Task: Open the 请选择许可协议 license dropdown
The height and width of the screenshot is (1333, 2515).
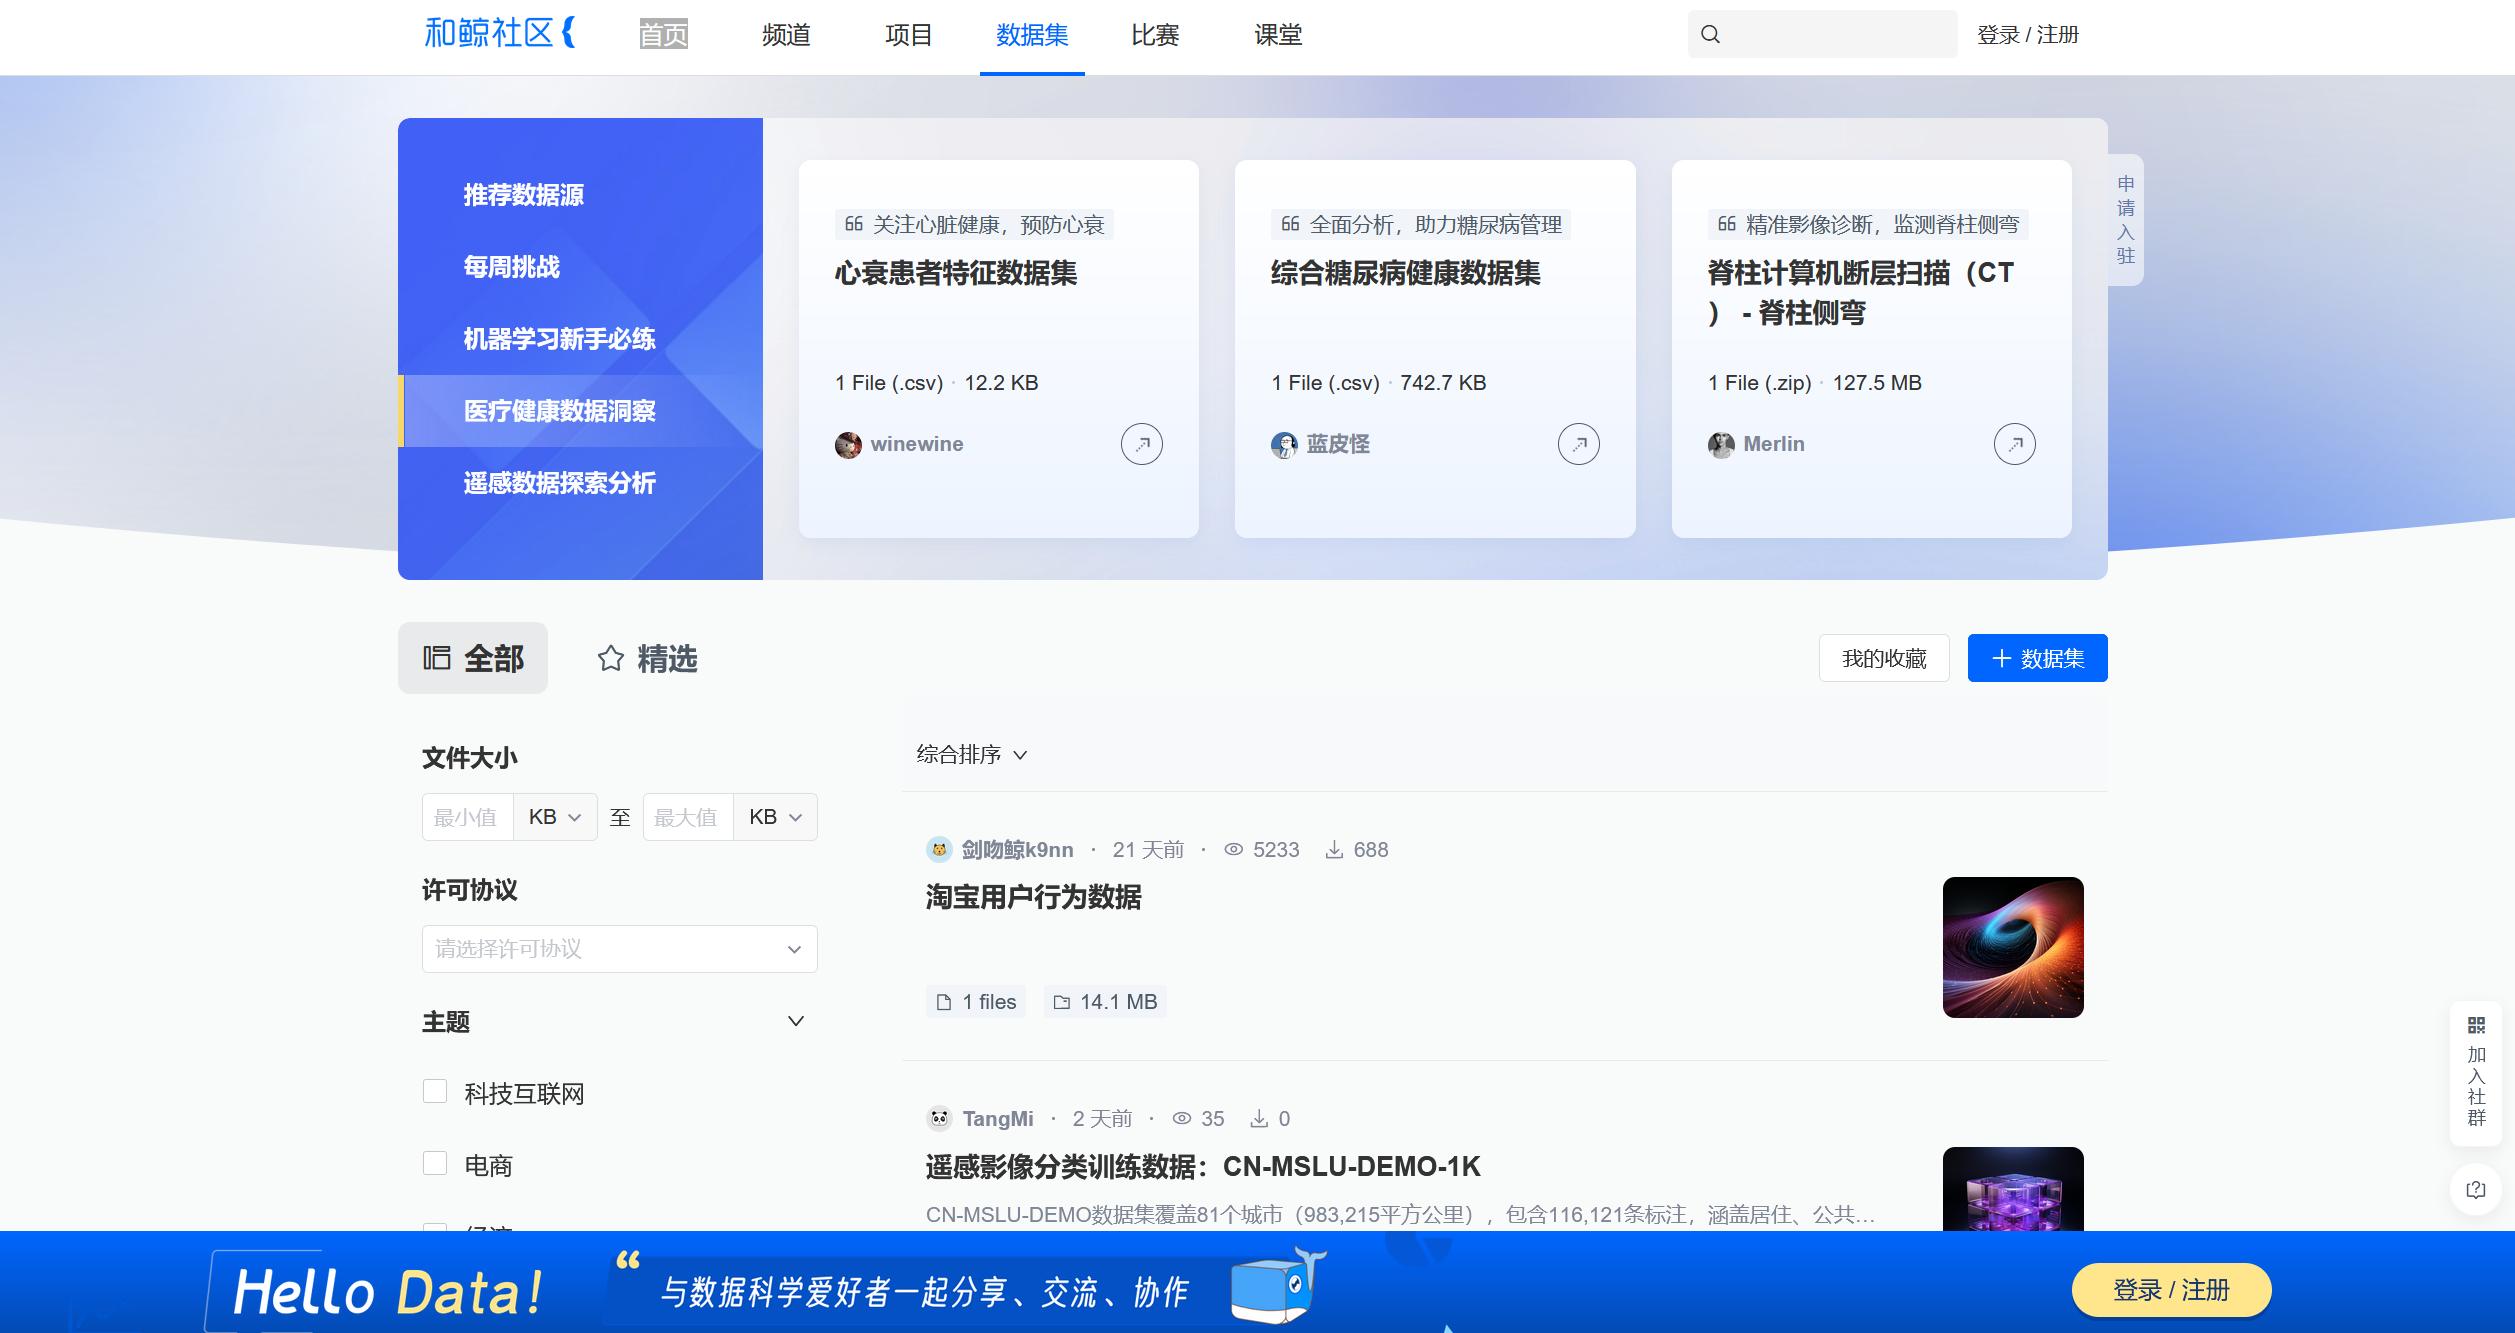Action: click(x=620, y=949)
